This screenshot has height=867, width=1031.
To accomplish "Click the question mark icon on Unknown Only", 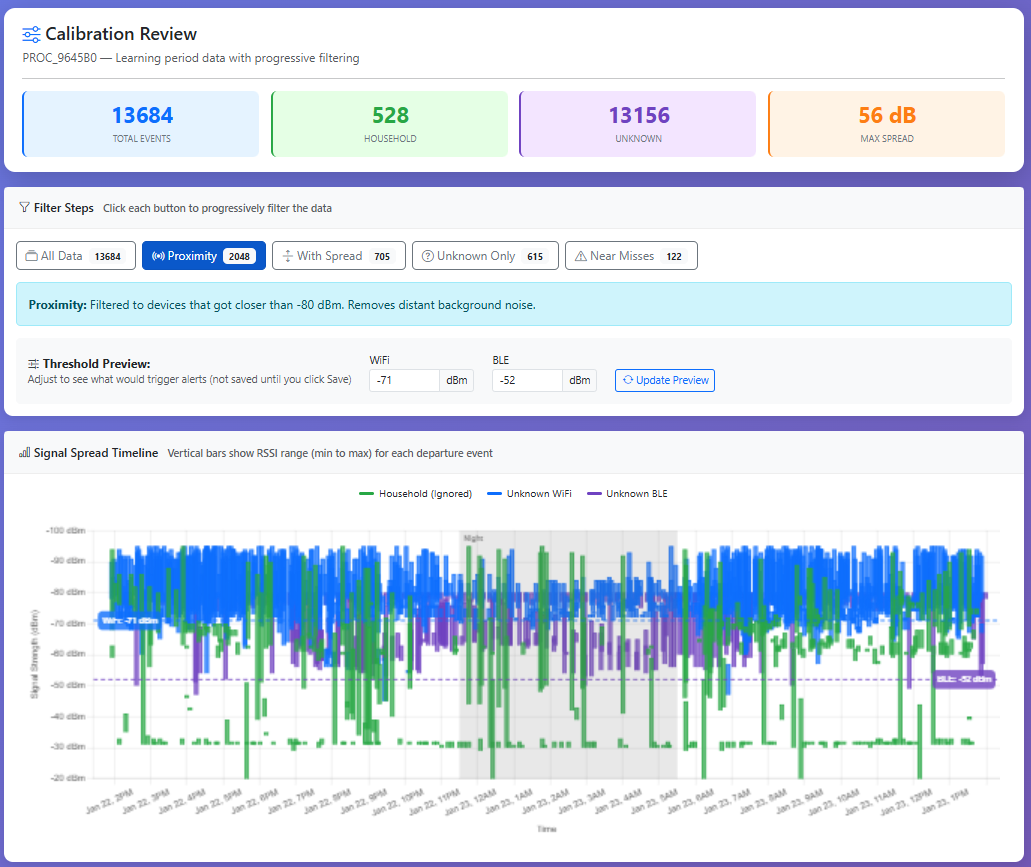I will [429, 255].
